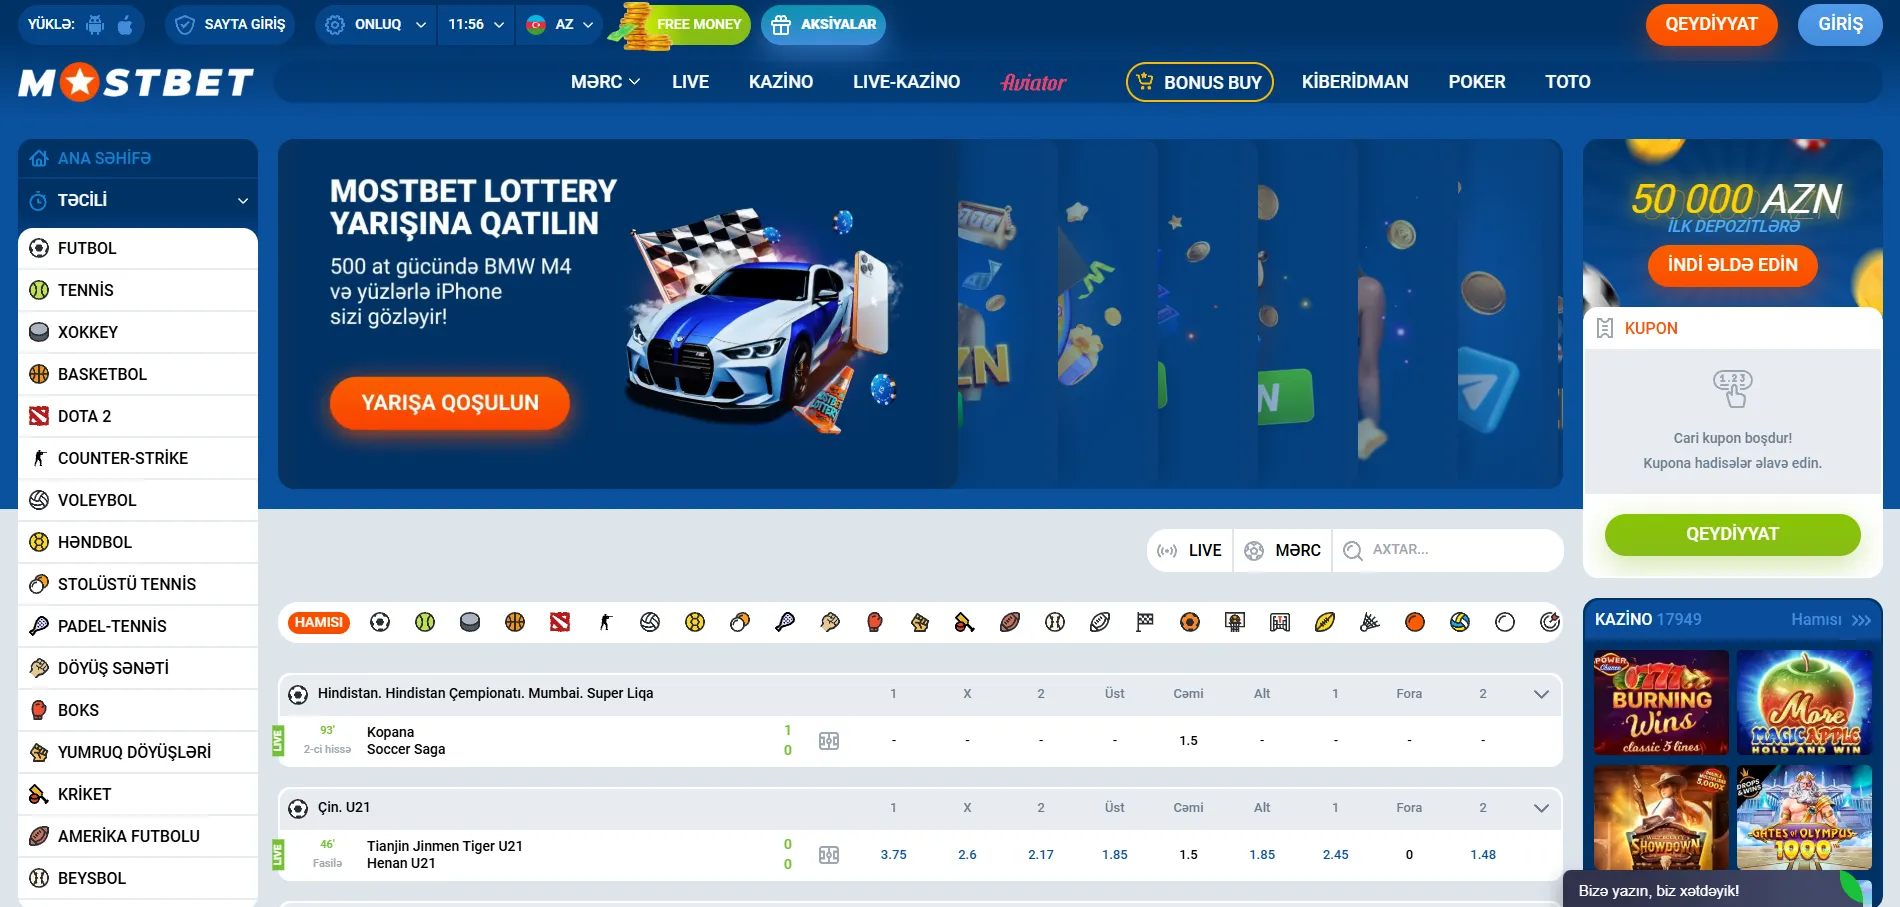The height and width of the screenshot is (907, 1900).
Task: Select the HAMISI all-sports pill
Action: (x=319, y=622)
